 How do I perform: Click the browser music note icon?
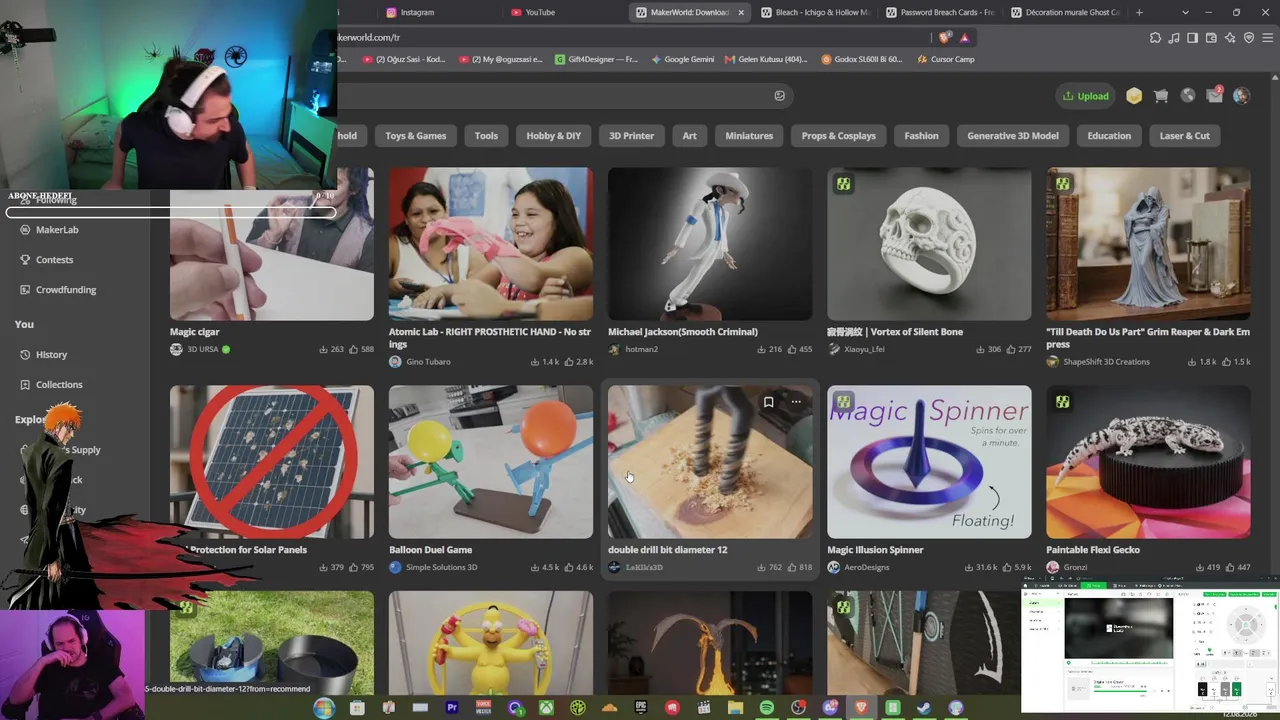pos(1174,38)
